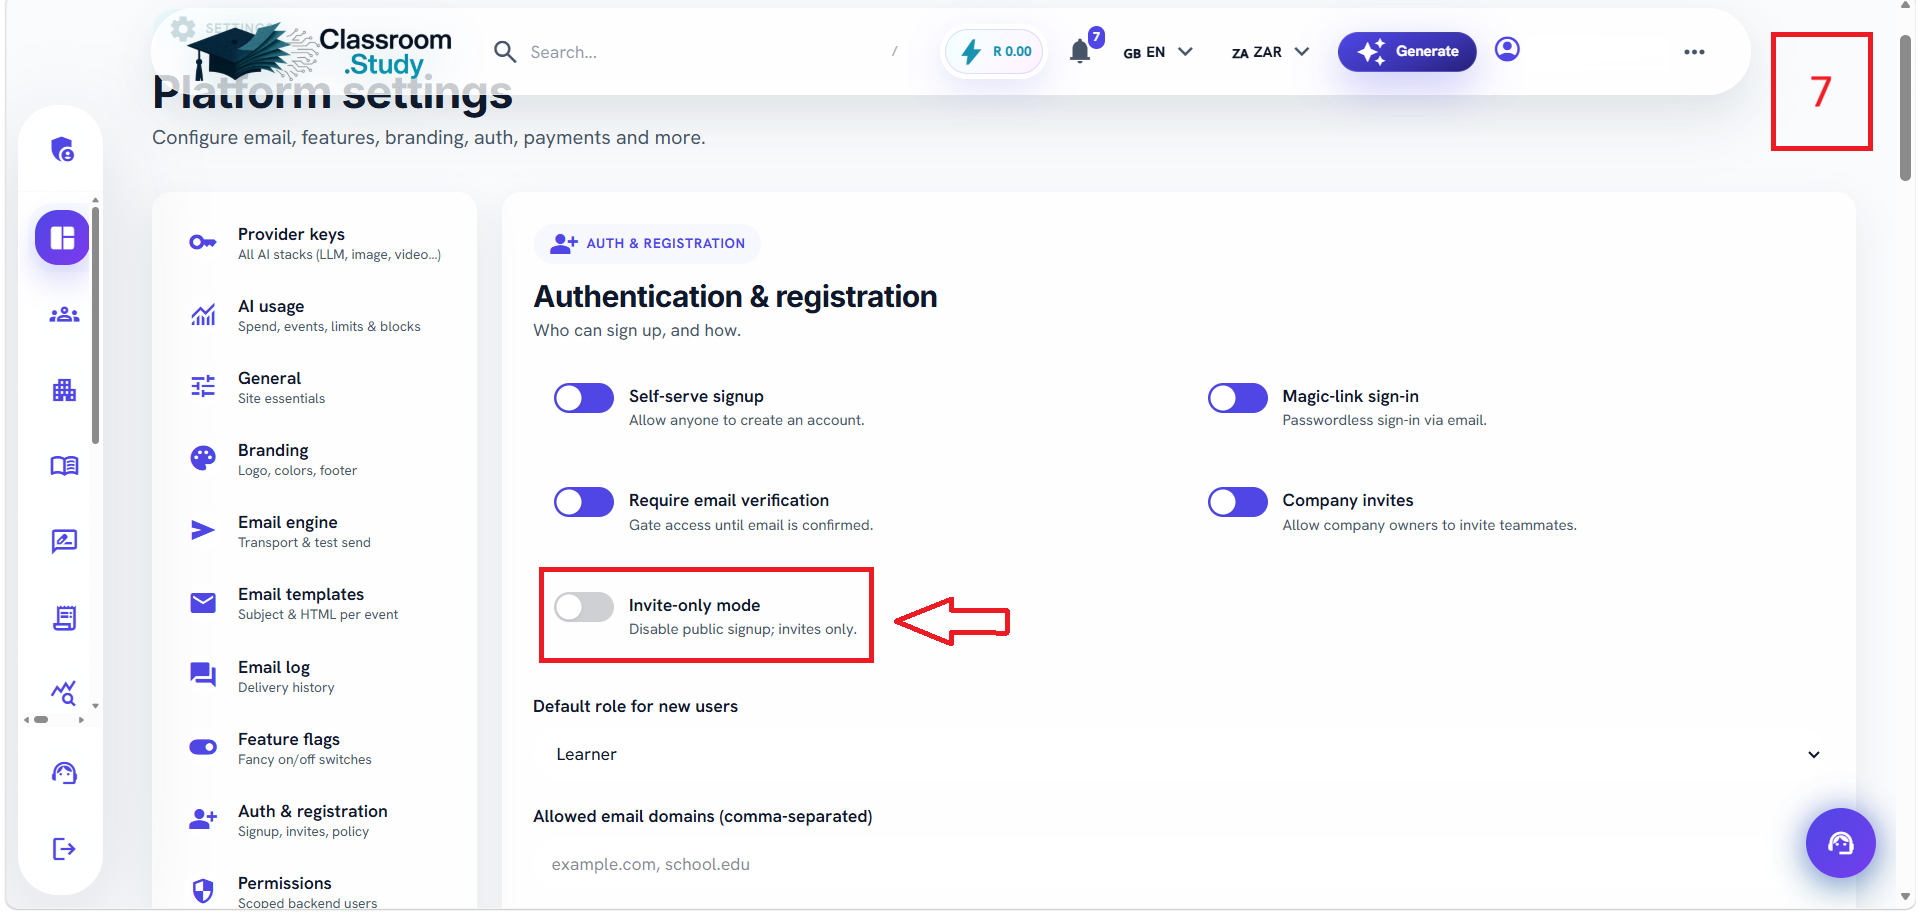Select Auth & registration settings section
The height and width of the screenshot is (913, 1920).
(315, 820)
